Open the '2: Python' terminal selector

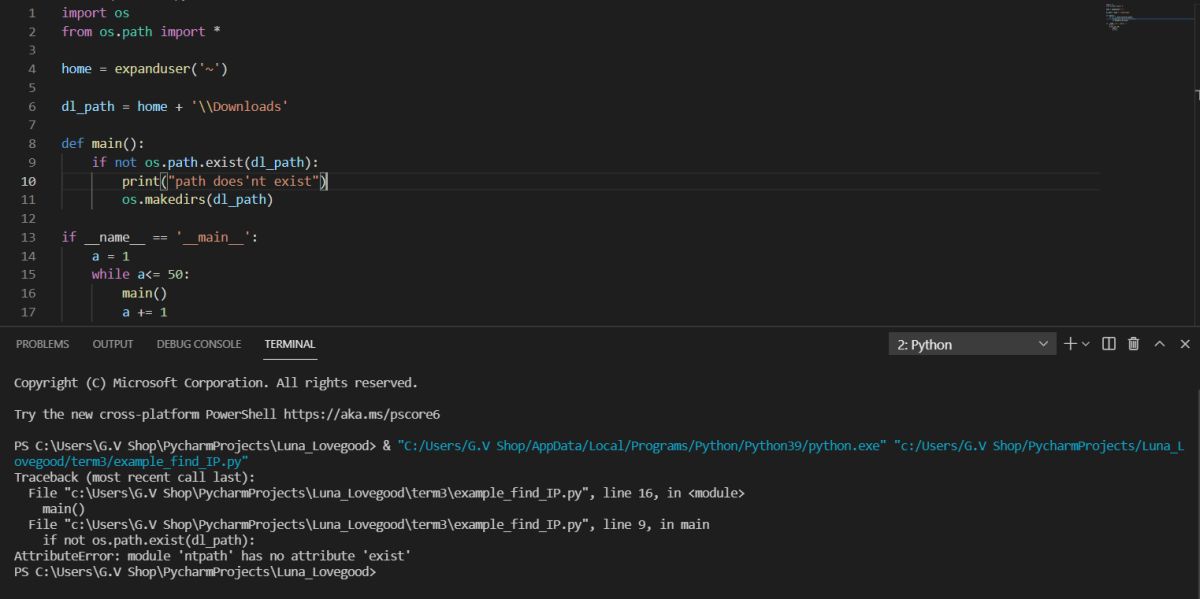point(972,344)
